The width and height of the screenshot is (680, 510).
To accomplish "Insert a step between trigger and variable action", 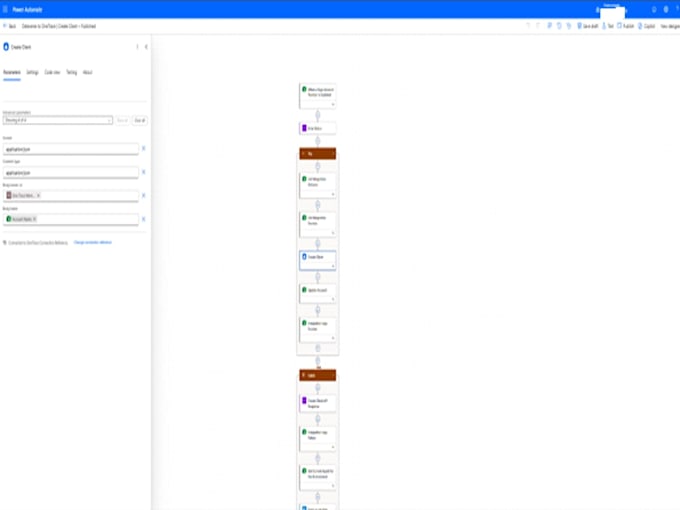I will click(x=317, y=115).
